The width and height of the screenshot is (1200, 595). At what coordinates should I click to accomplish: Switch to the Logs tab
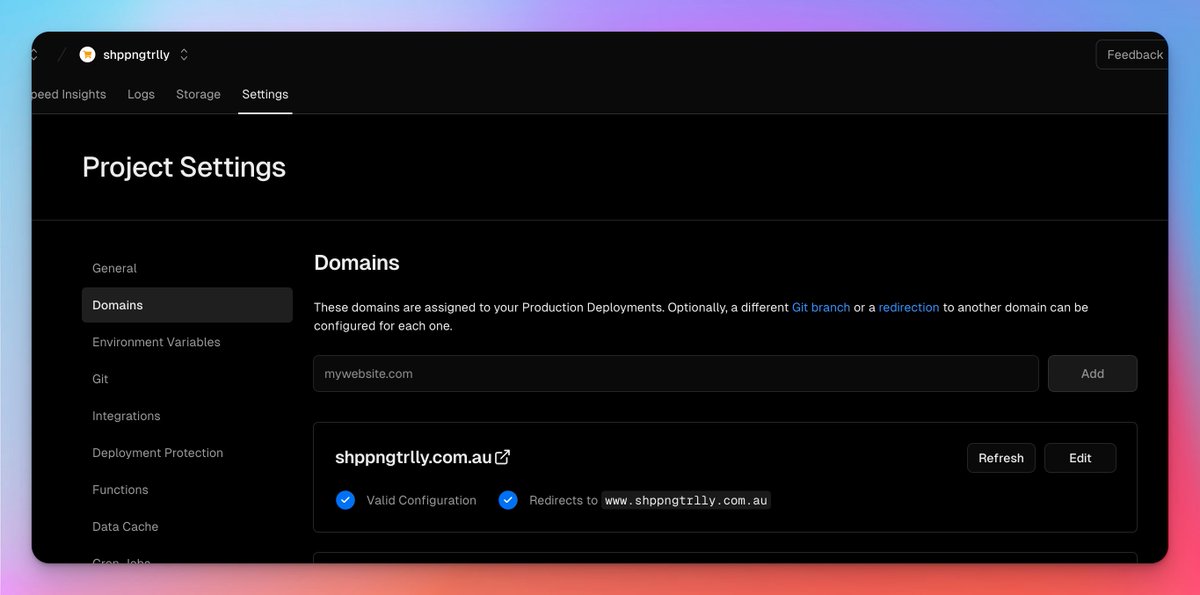tap(141, 94)
